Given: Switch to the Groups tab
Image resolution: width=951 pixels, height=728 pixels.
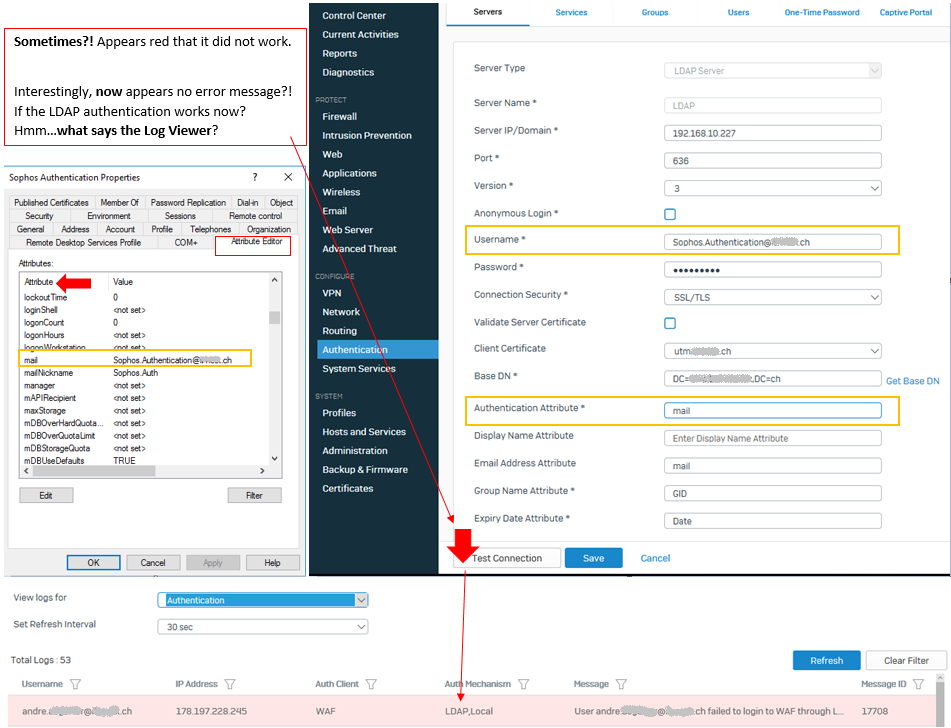Looking at the screenshot, I should (x=655, y=12).
